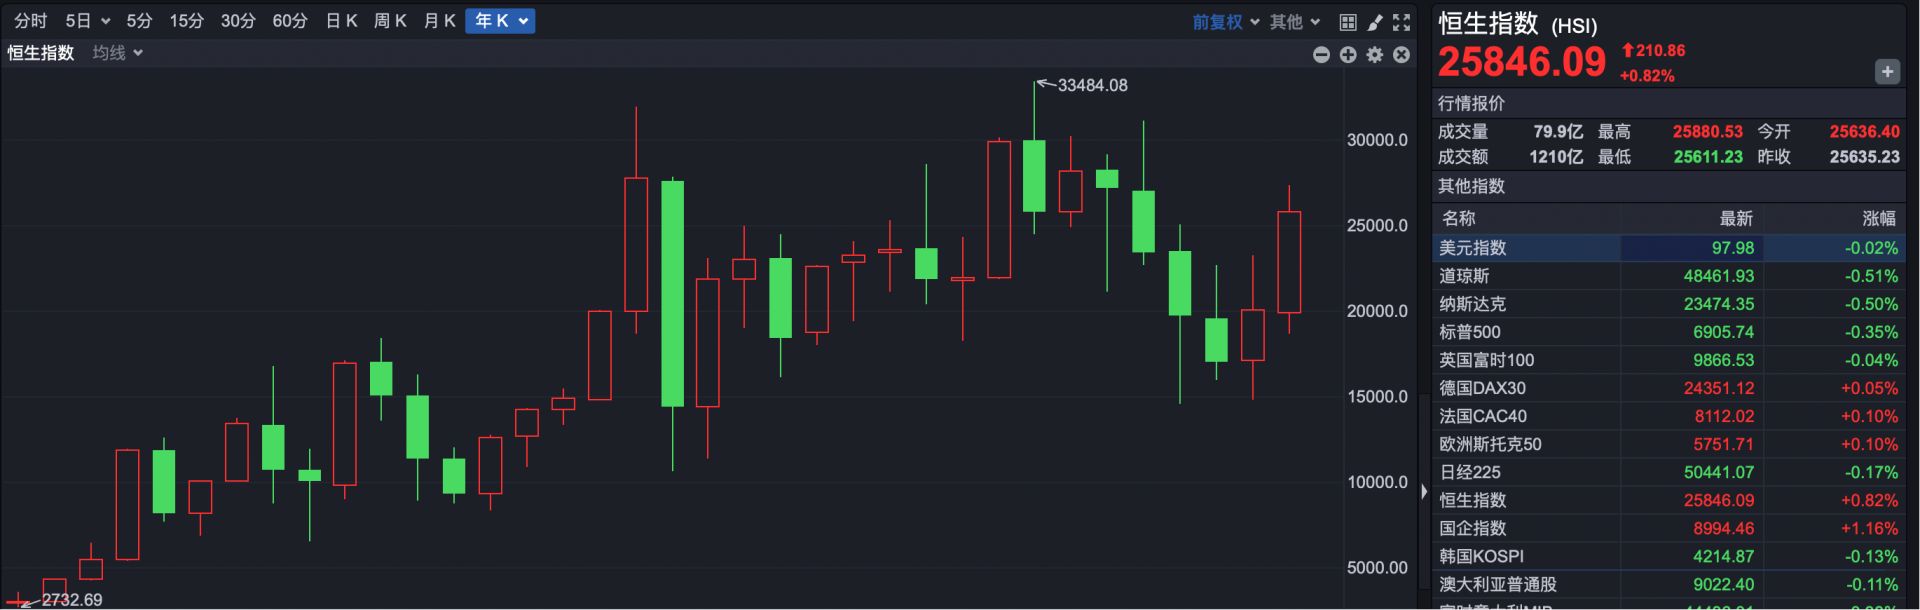The image size is (1920, 610).
Task: Open the 道琼斯 index row
Action: [1668, 276]
